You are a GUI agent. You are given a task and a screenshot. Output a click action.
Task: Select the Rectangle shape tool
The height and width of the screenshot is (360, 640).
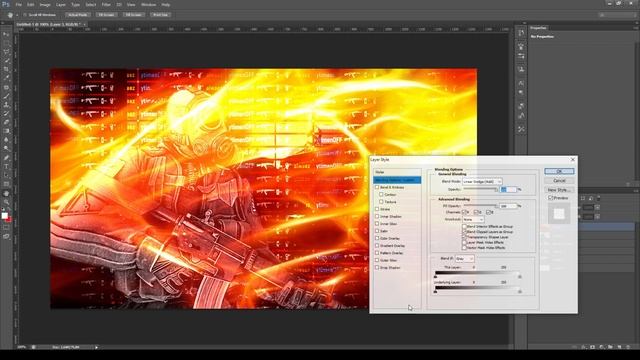pyautogui.click(x=6, y=184)
